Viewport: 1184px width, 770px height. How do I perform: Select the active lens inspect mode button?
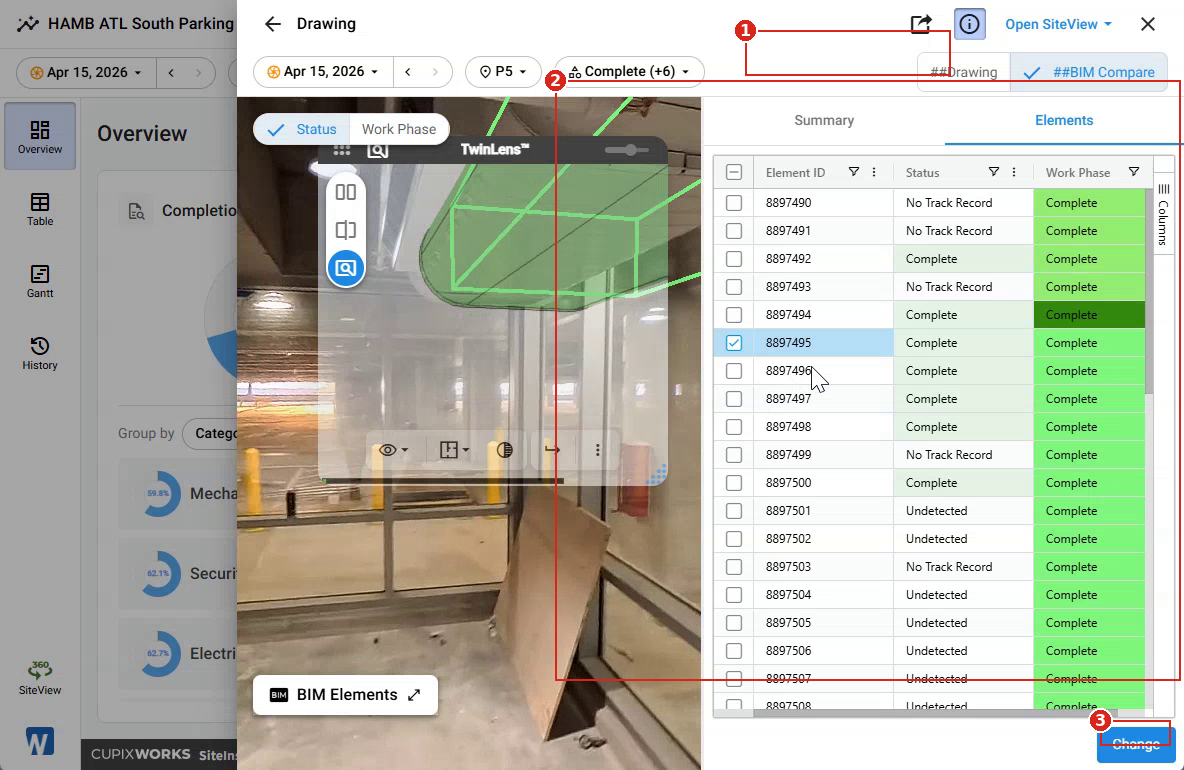pyautogui.click(x=346, y=268)
